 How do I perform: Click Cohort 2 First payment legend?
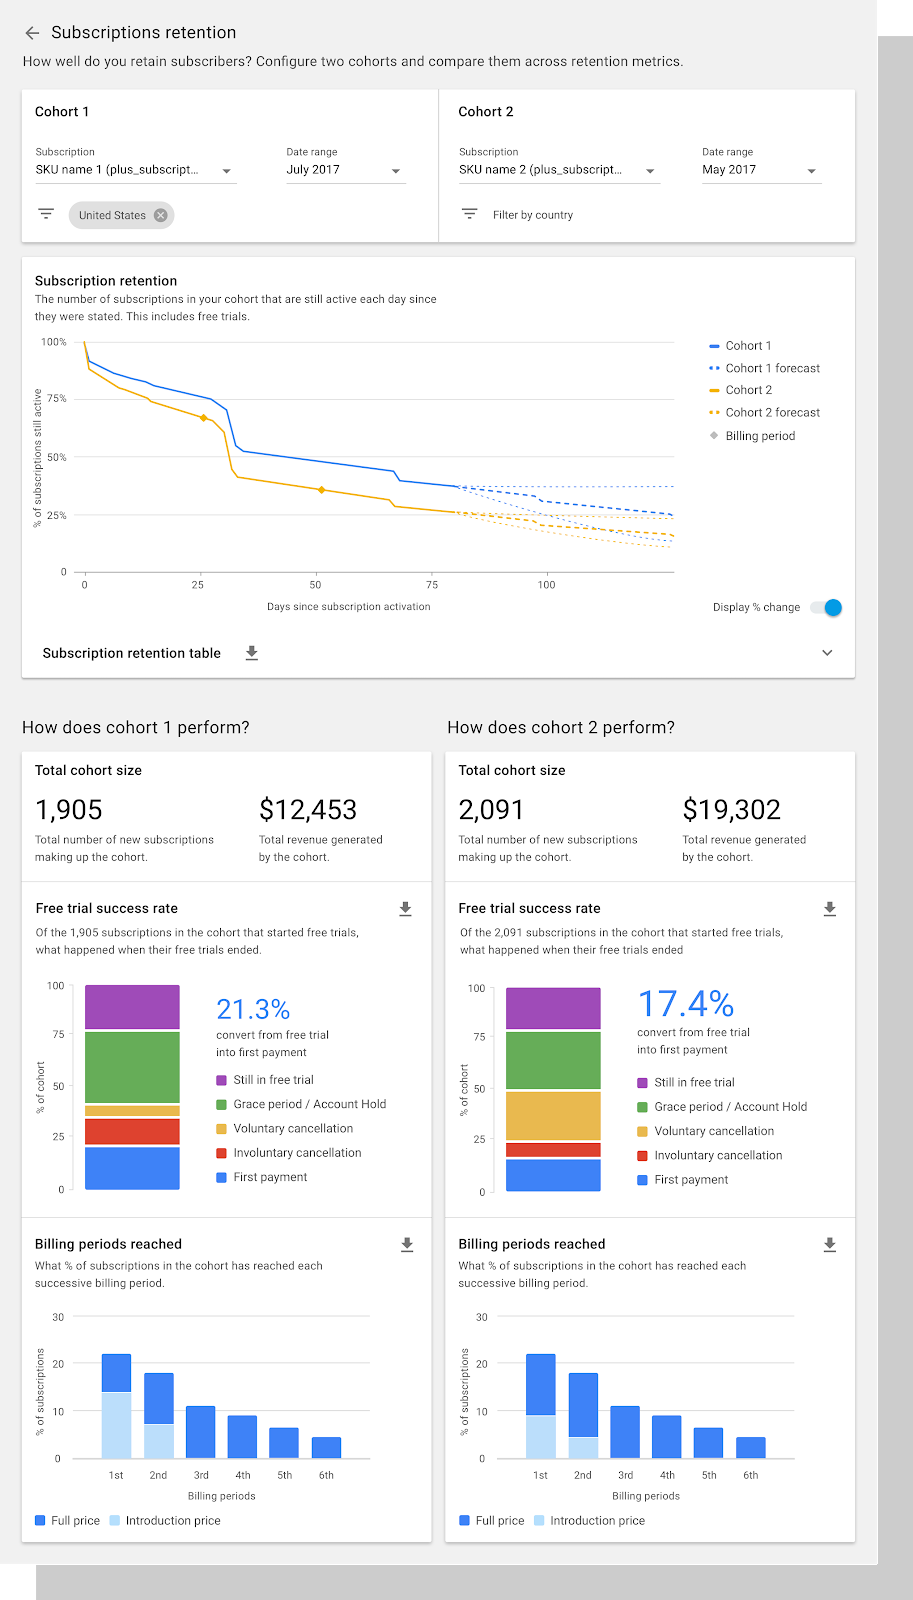click(x=683, y=1180)
